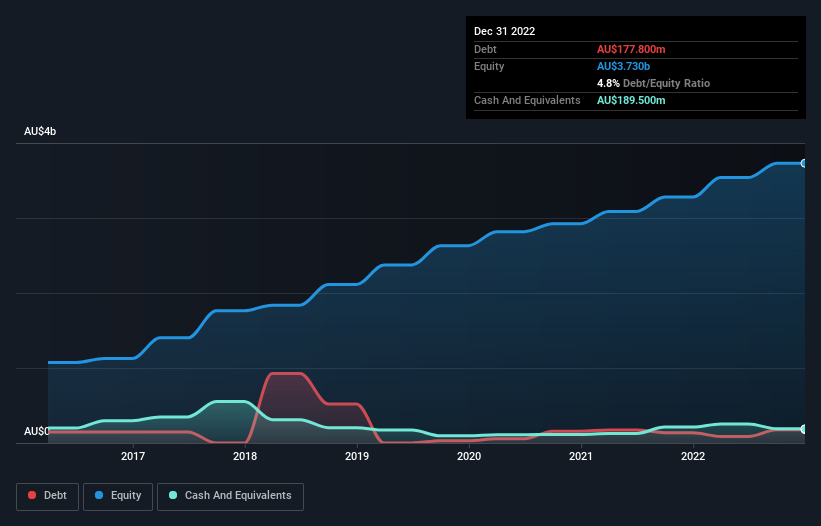Click the 2020 x-axis label
The width and height of the screenshot is (821, 526).
coord(469,456)
